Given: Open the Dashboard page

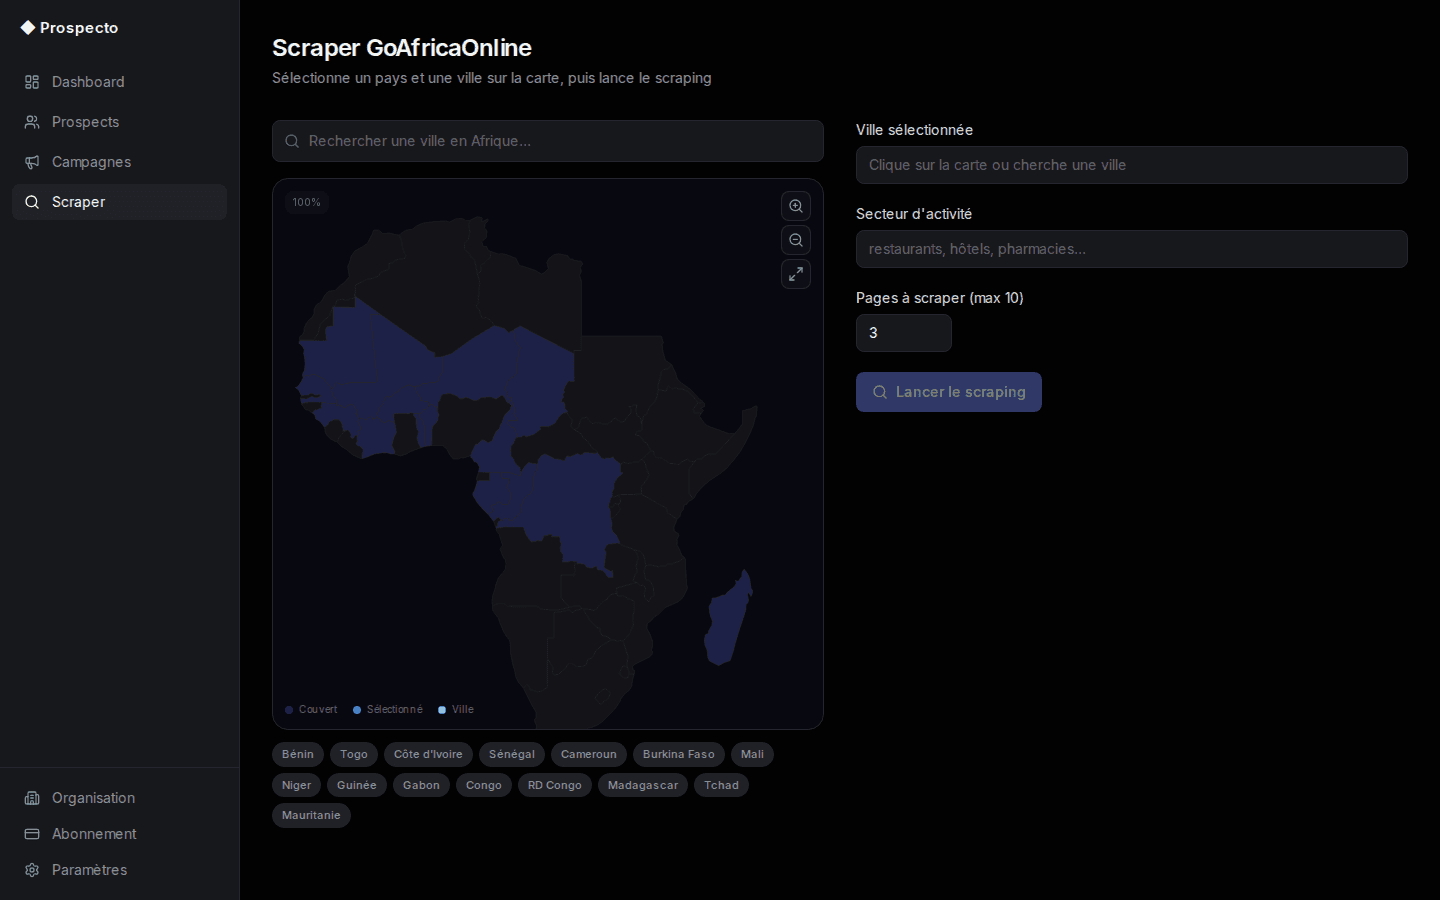Looking at the screenshot, I should pos(119,82).
